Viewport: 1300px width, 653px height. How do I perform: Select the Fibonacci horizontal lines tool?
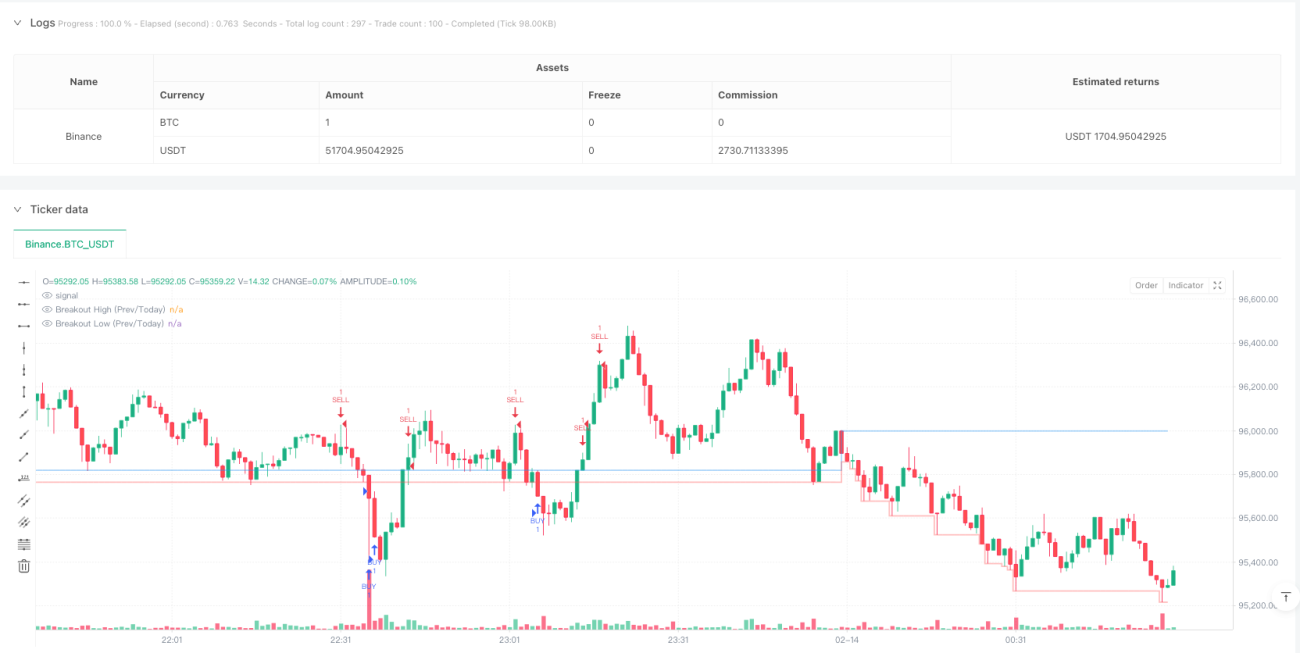click(x=24, y=544)
